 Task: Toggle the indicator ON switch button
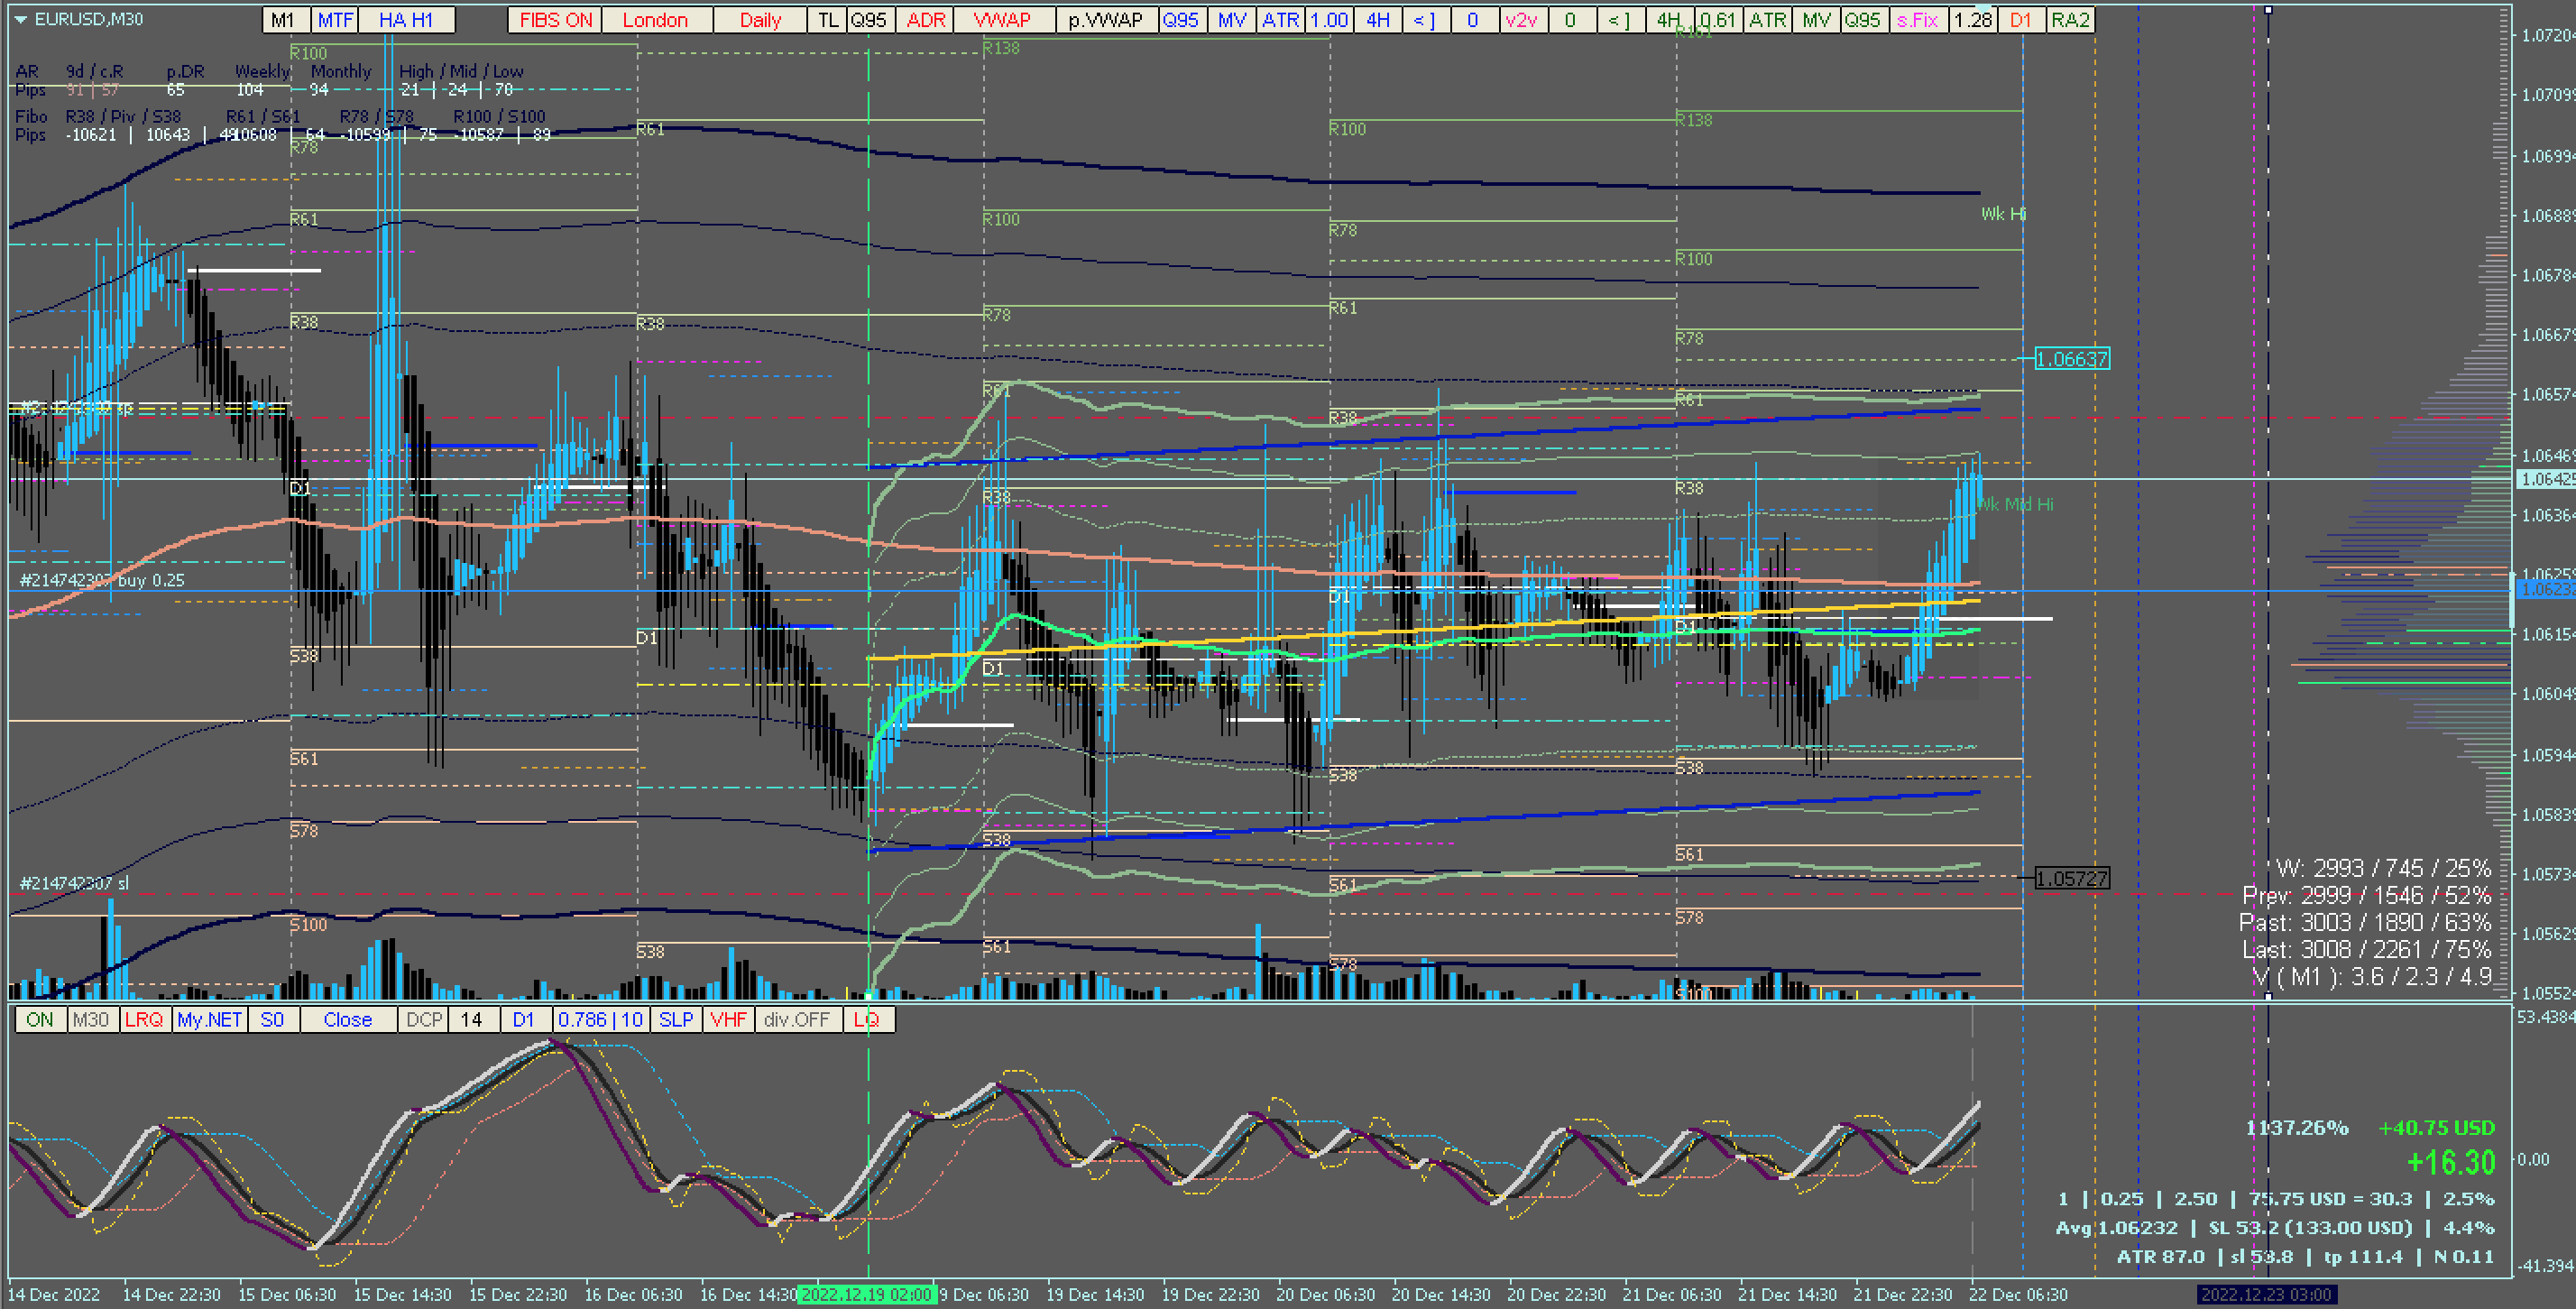click(x=40, y=1019)
